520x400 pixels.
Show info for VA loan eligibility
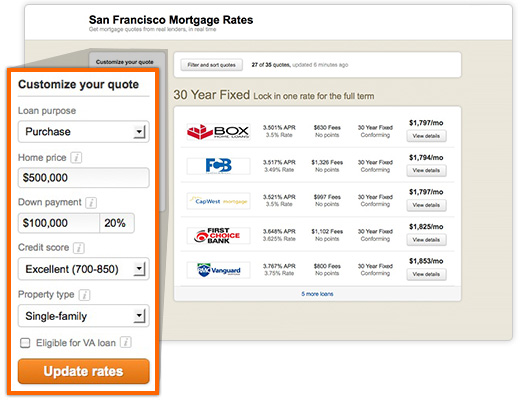pyautogui.click(x=126, y=342)
